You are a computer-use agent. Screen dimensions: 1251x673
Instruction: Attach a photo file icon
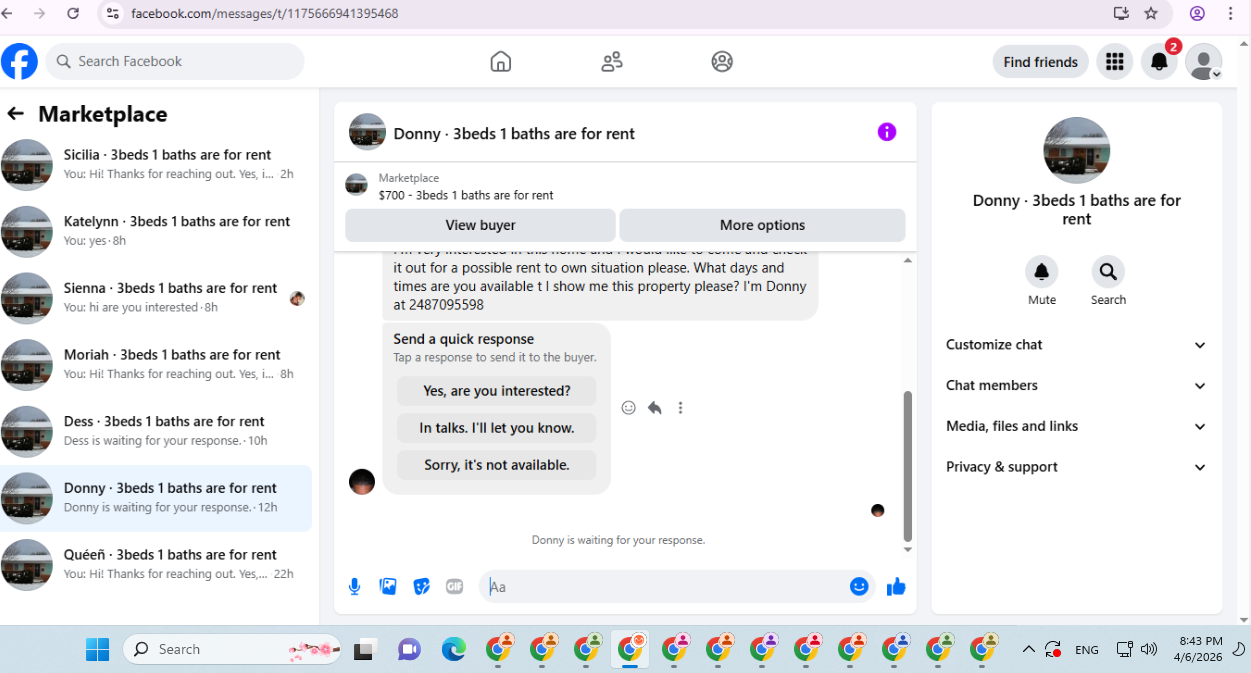pos(388,587)
